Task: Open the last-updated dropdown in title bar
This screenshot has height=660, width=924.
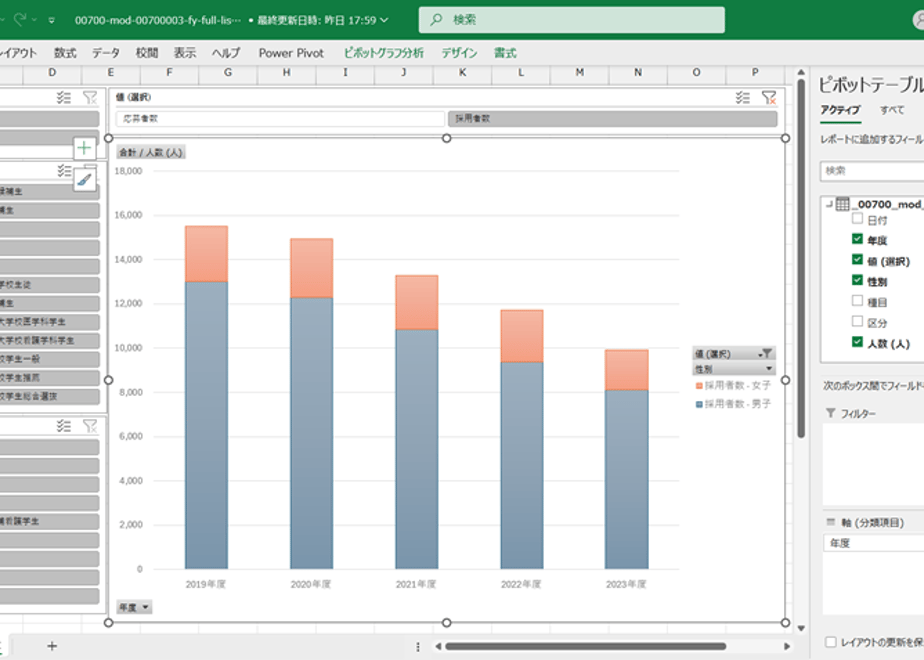Action: pos(384,20)
